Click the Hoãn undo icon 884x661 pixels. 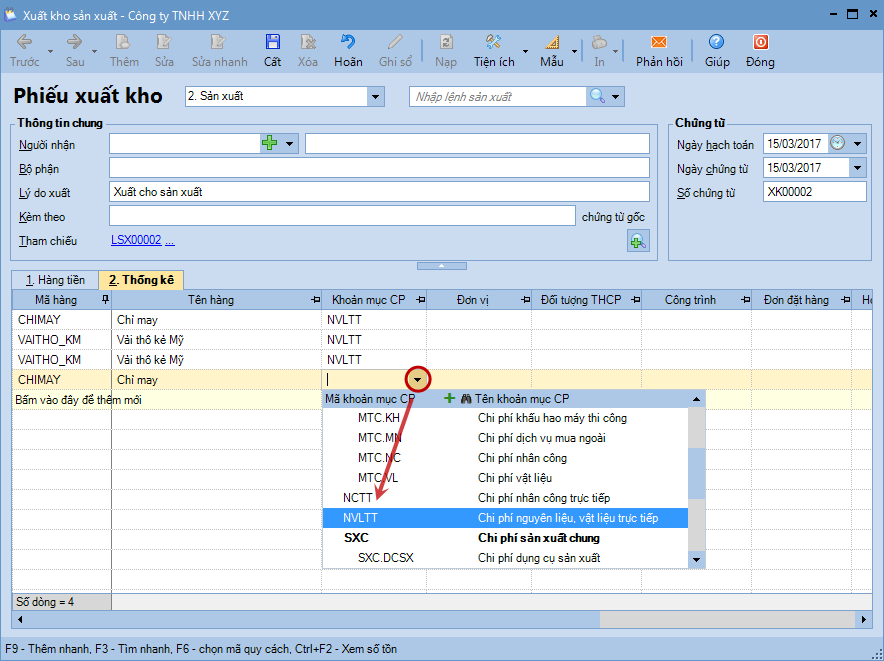point(348,49)
